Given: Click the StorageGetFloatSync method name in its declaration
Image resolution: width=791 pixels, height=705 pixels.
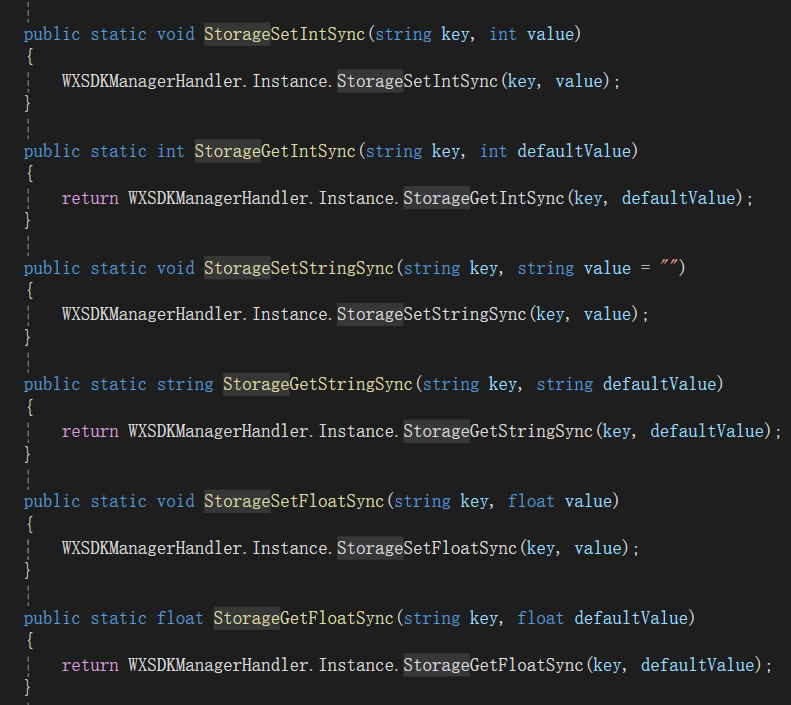Looking at the screenshot, I should pos(304,618).
